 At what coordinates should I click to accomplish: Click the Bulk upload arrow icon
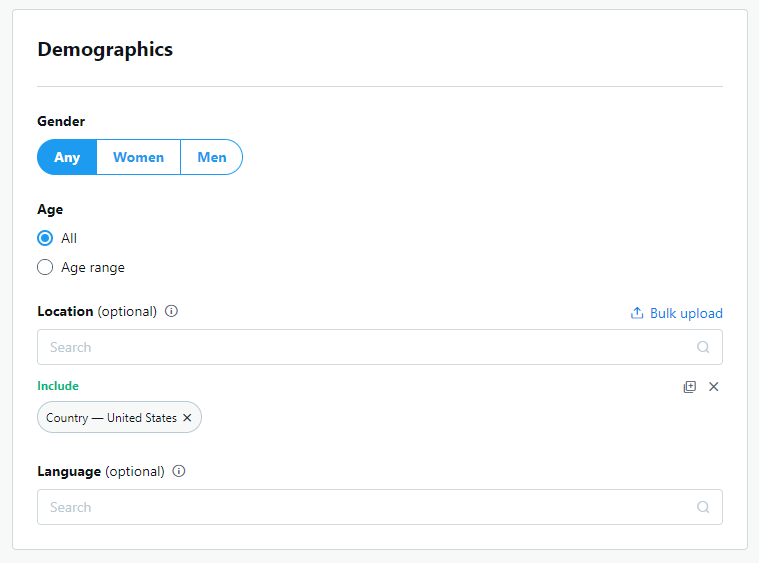[x=637, y=313]
